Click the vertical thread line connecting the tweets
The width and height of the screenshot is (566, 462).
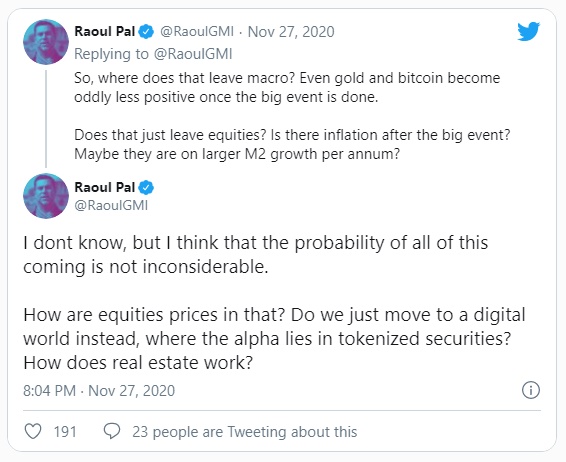[46, 119]
